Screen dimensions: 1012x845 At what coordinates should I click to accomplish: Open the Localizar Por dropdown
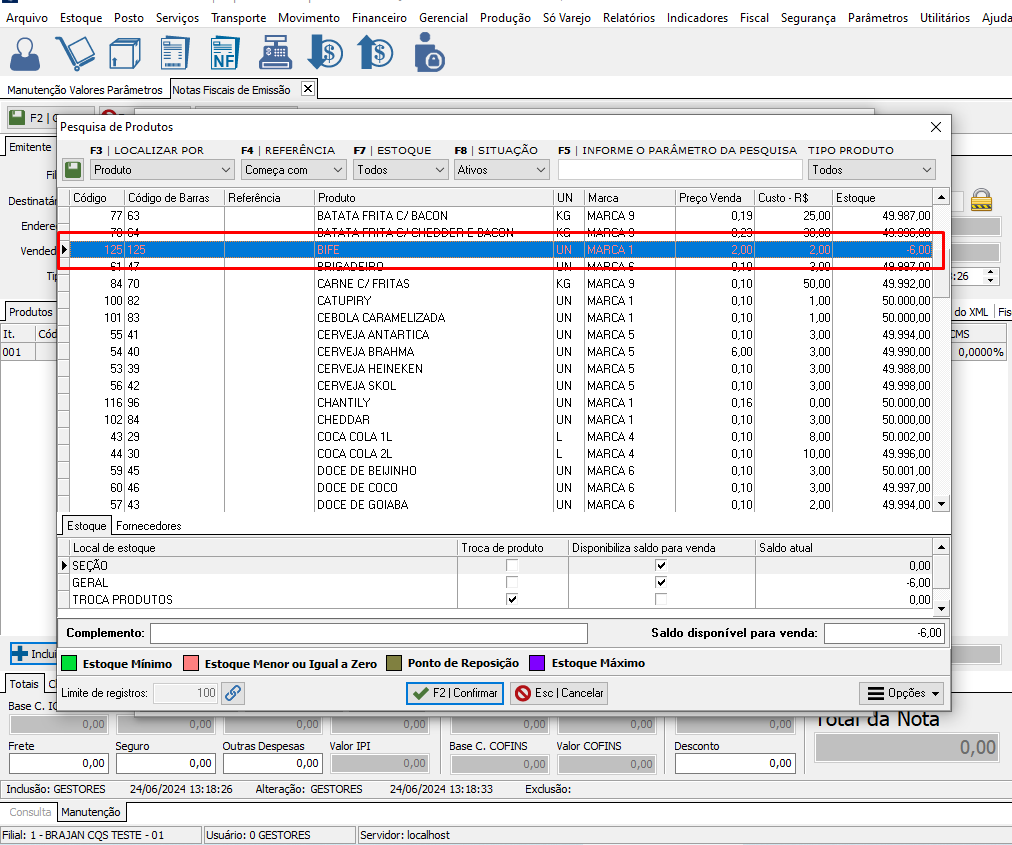point(162,170)
